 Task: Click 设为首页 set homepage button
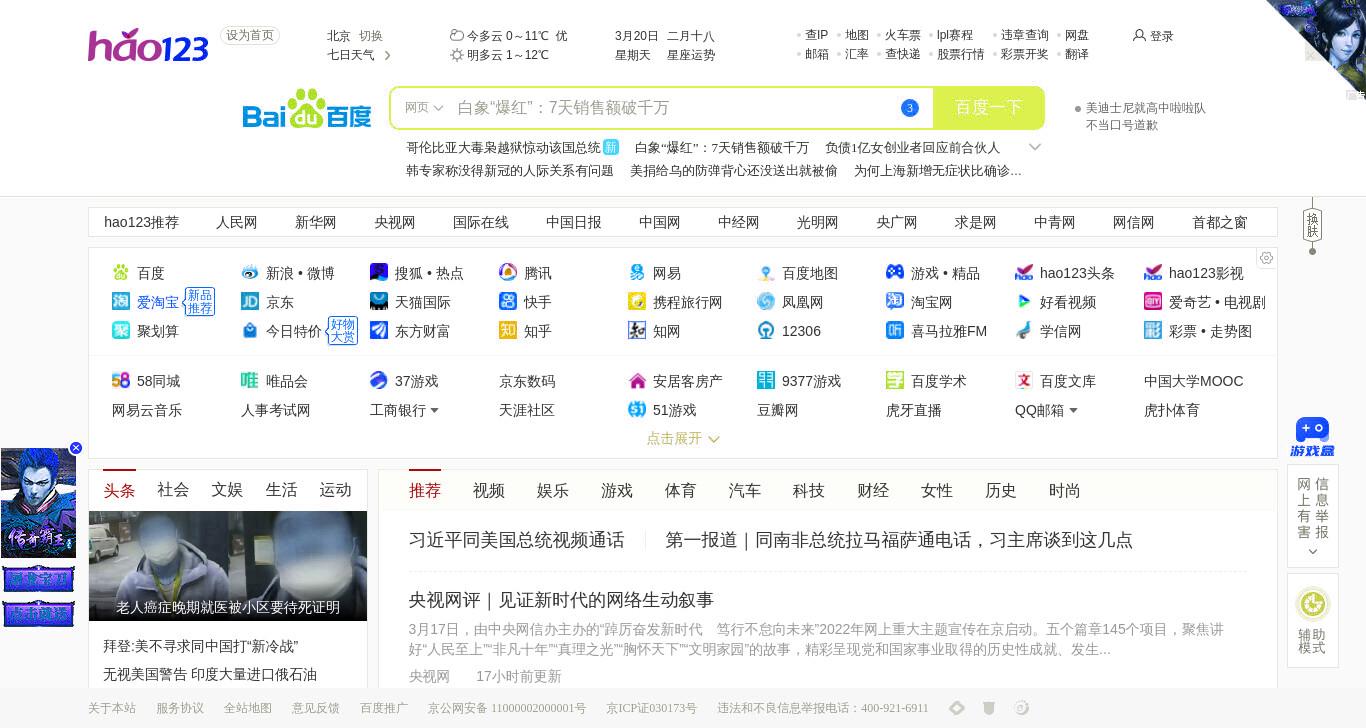coord(250,35)
